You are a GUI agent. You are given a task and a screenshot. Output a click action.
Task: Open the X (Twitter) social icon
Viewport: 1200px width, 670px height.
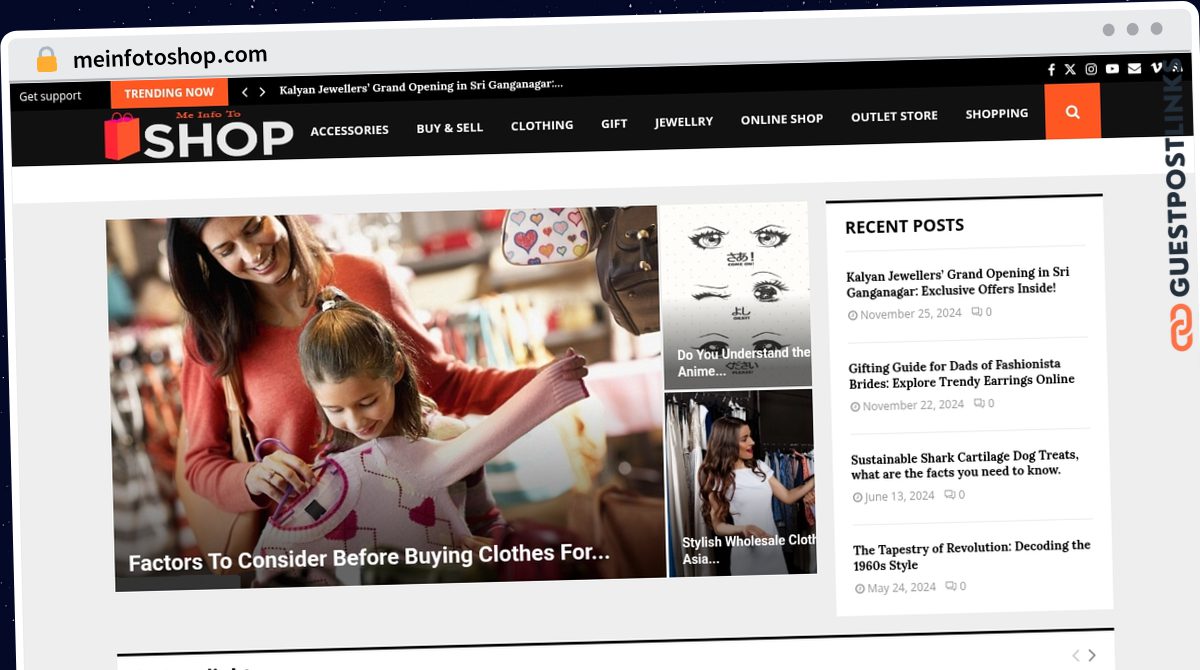click(x=1070, y=69)
